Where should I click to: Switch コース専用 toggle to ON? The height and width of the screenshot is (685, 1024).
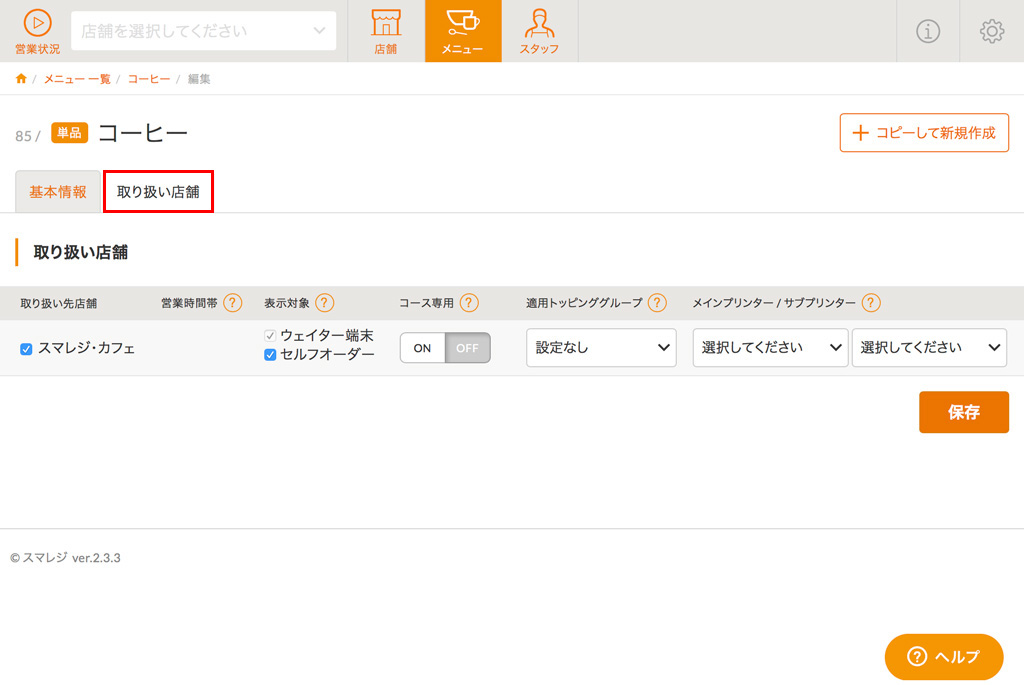coord(423,348)
